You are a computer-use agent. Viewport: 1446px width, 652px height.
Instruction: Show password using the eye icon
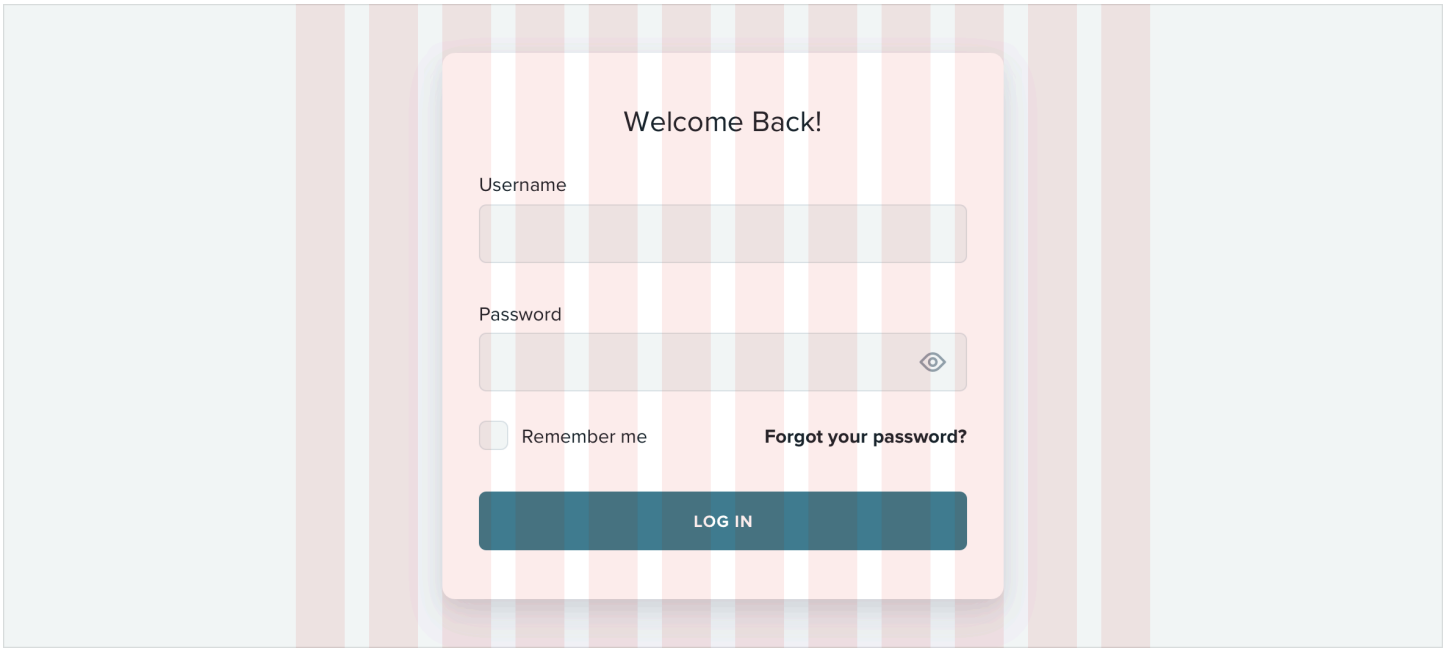tap(932, 362)
